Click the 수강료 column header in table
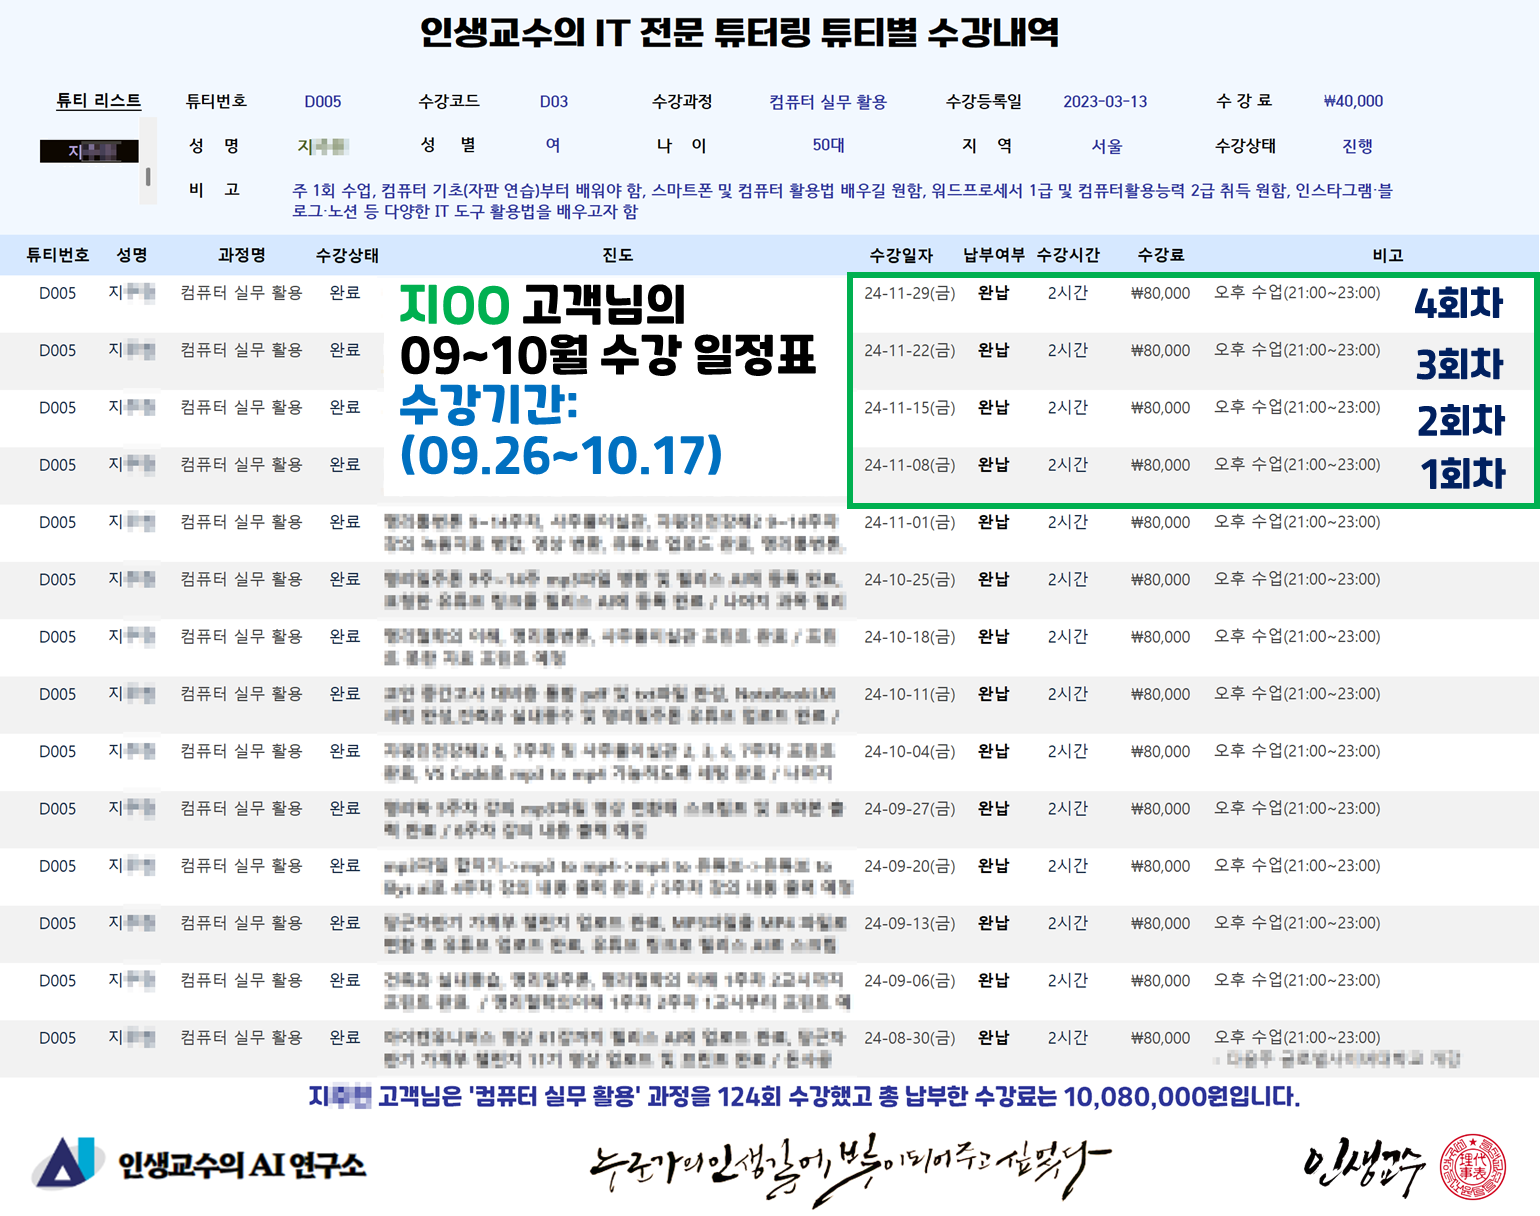This screenshot has height=1216, width=1540. (x=1160, y=255)
